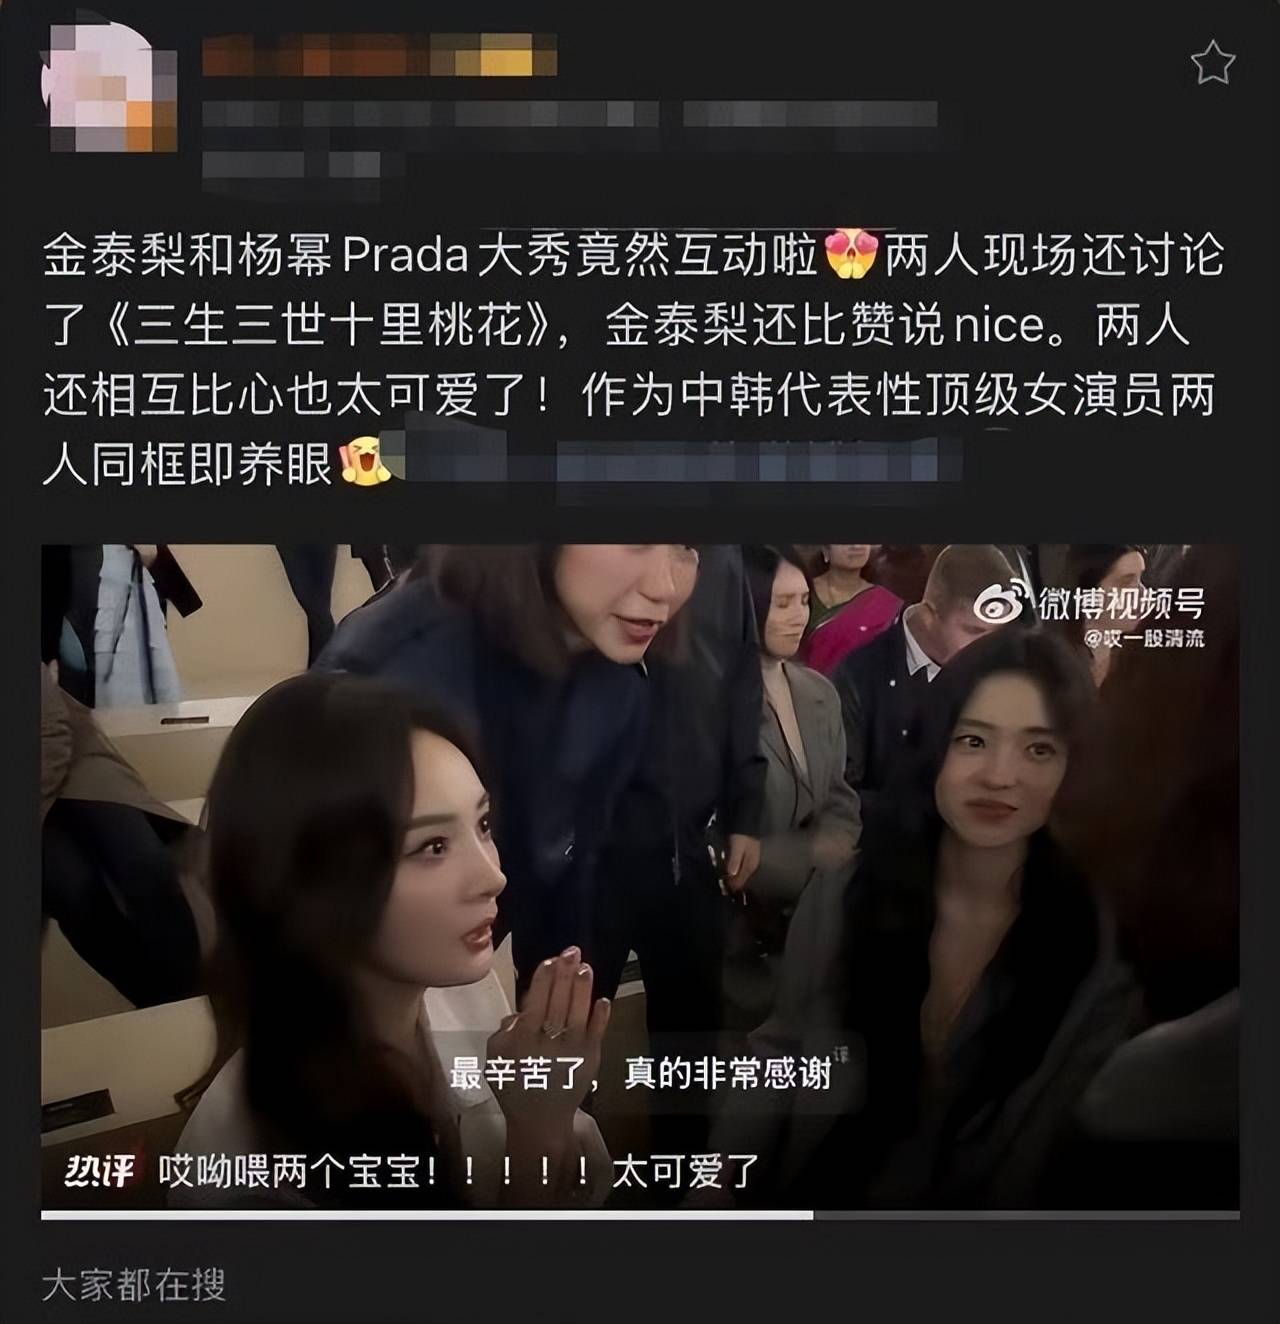
Task: Click played portion of video progress bar
Action: 427,1215
